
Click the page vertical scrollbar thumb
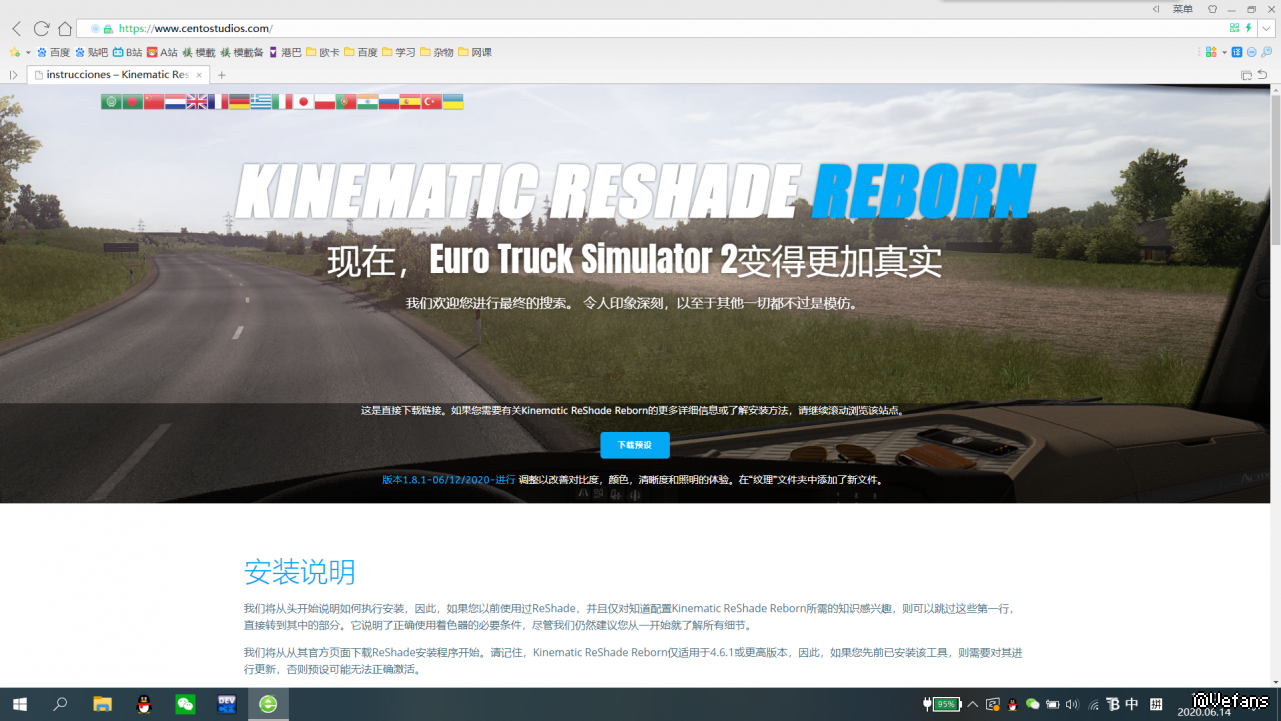click(1275, 170)
